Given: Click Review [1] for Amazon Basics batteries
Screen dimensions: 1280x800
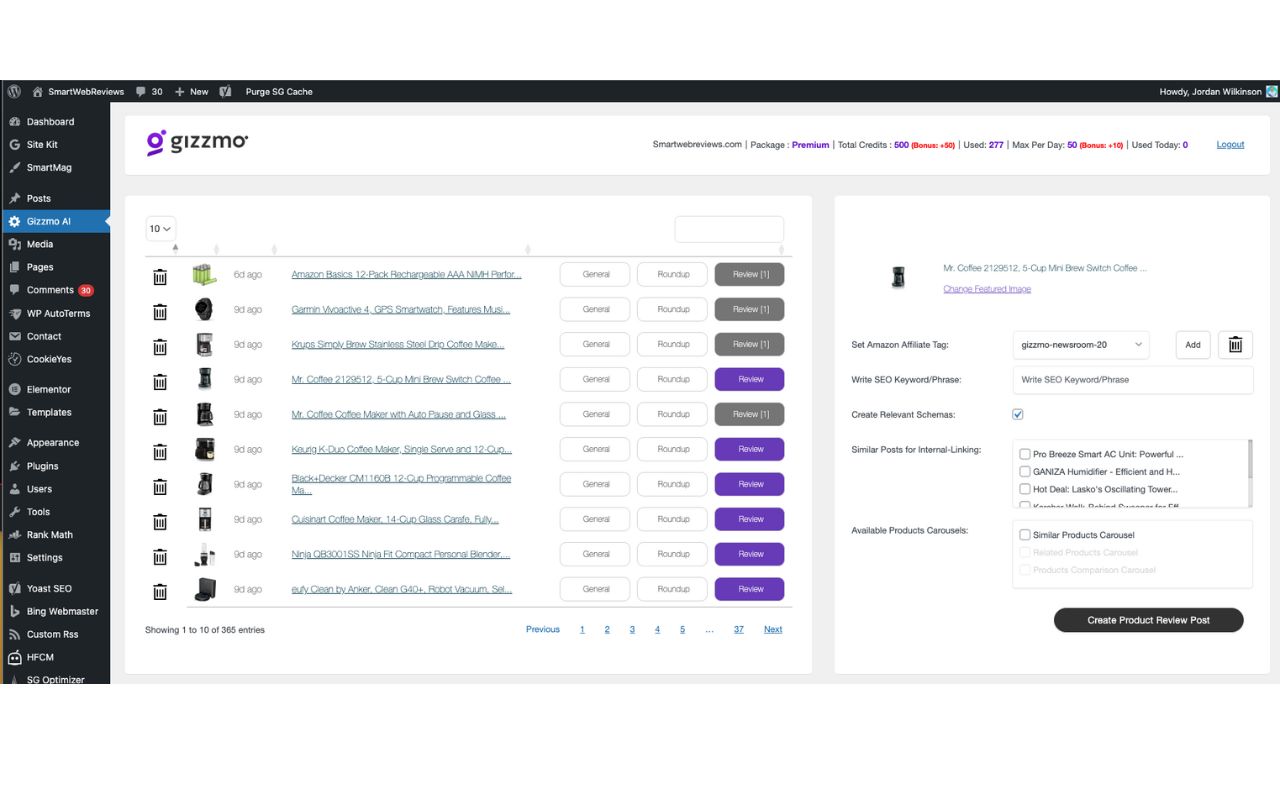Looking at the screenshot, I should pyautogui.click(x=750, y=274).
